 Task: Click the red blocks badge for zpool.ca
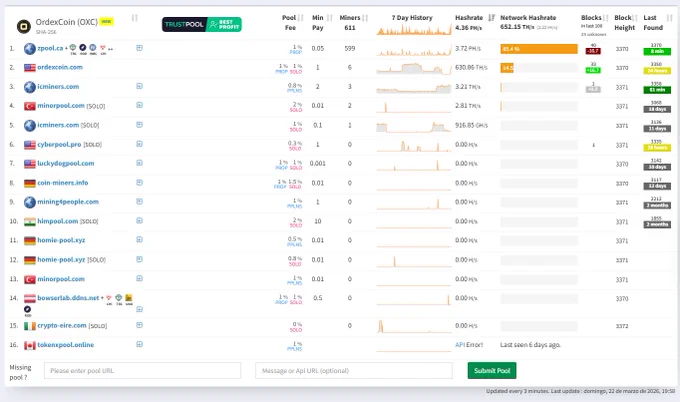tap(593, 51)
